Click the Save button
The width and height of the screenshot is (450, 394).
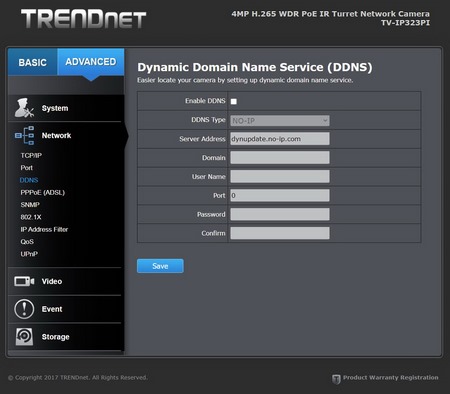point(160,266)
